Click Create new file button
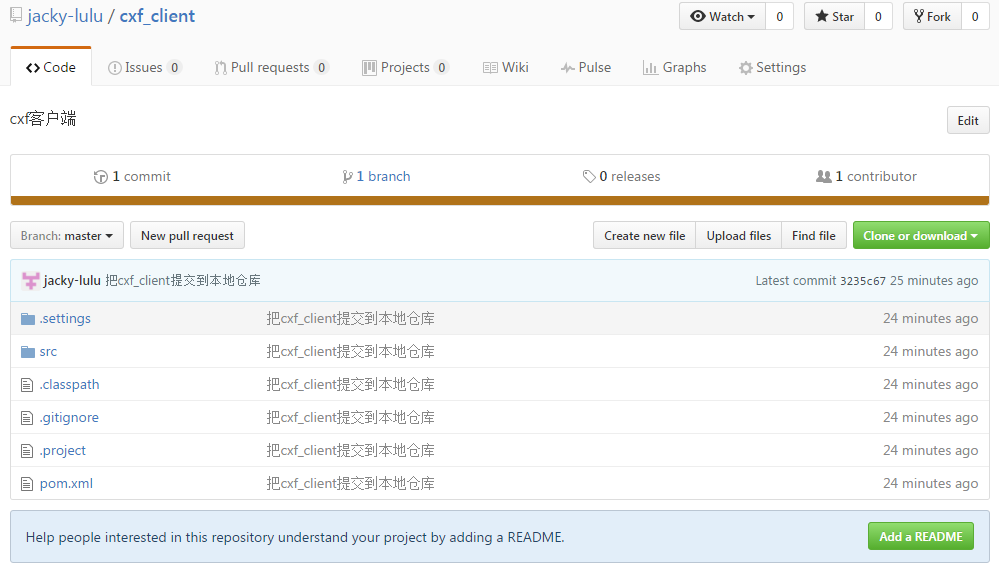 645,236
